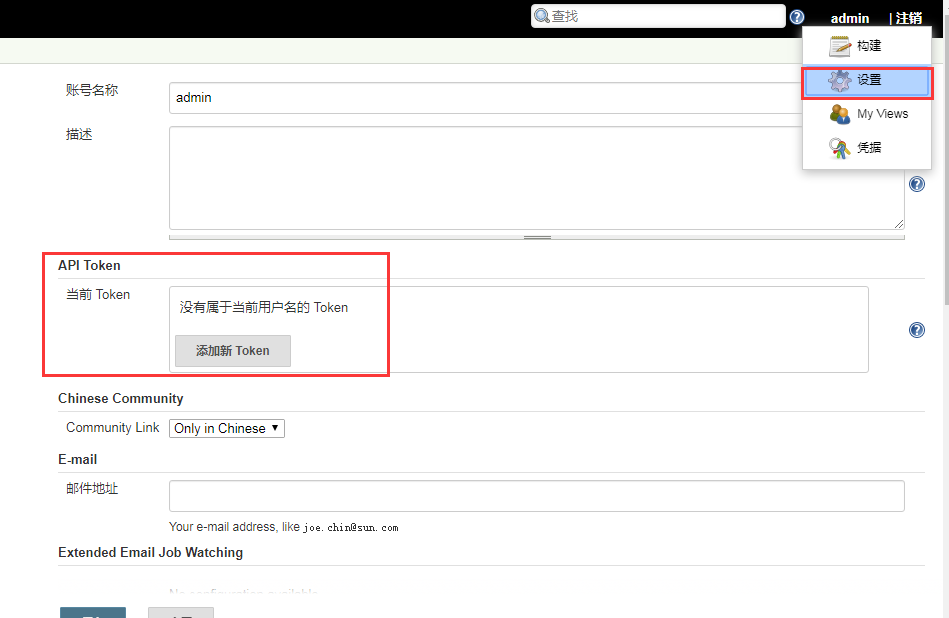
Task: Click the Extended Email Job Watching heading
Action: [151, 553]
